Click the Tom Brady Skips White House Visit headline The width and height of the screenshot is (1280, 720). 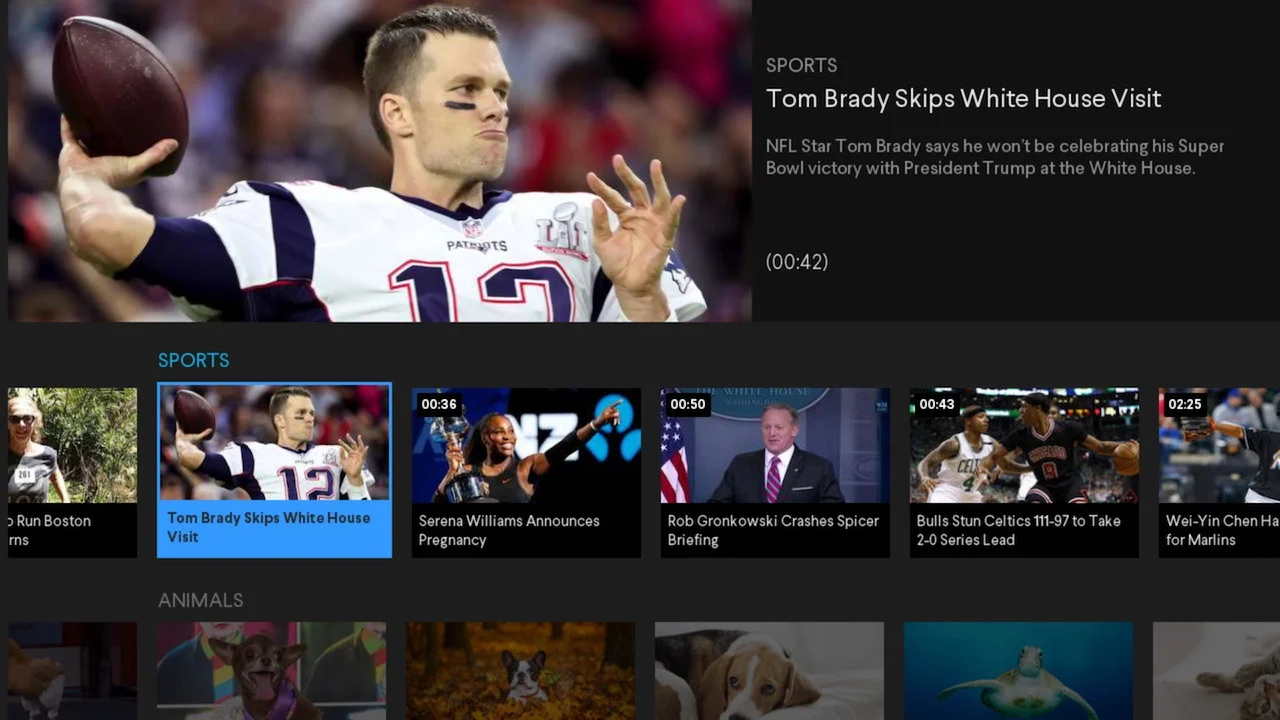(963, 99)
